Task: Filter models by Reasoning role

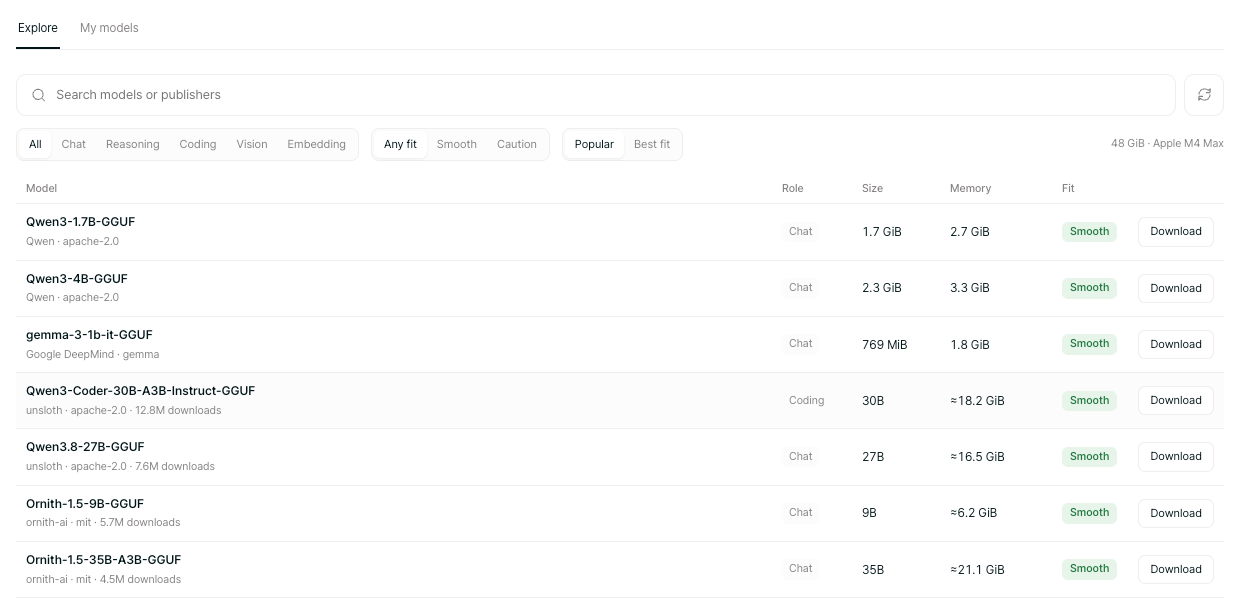Action: tap(133, 144)
